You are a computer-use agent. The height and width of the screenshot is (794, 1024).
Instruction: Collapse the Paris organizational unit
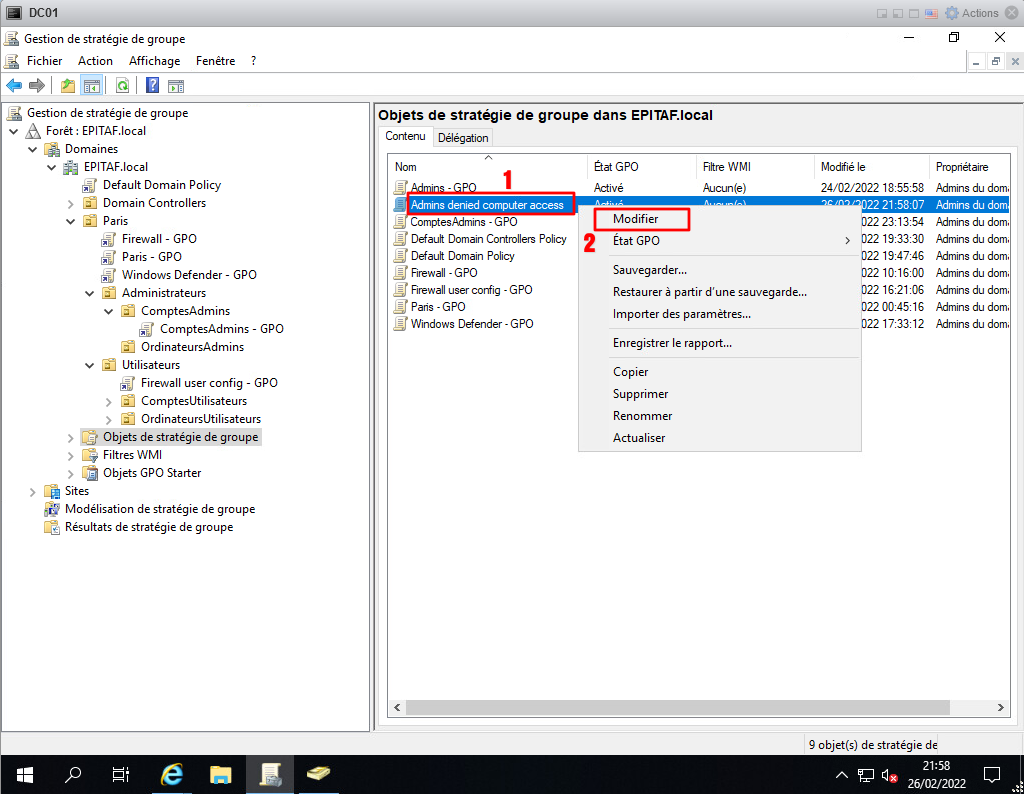tap(71, 221)
